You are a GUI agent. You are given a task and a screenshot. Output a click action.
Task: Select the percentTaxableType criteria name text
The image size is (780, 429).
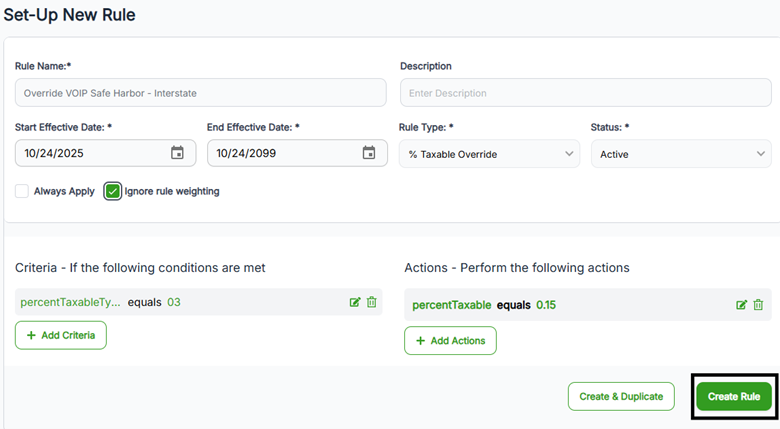69,302
